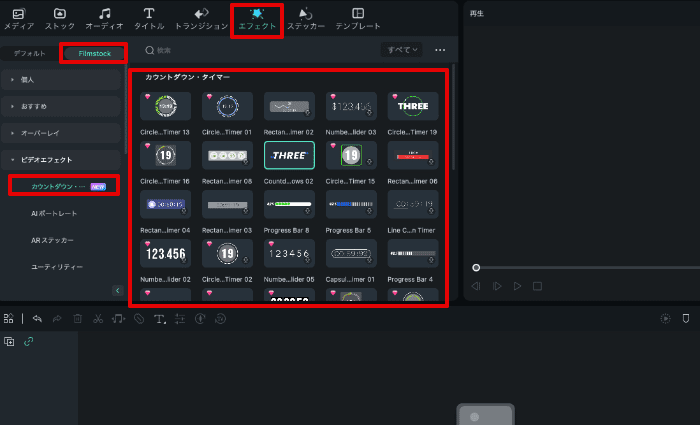This screenshot has width=700, height=425.
Task: Open the すべて filter dropdown
Action: [x=402, y=50]
